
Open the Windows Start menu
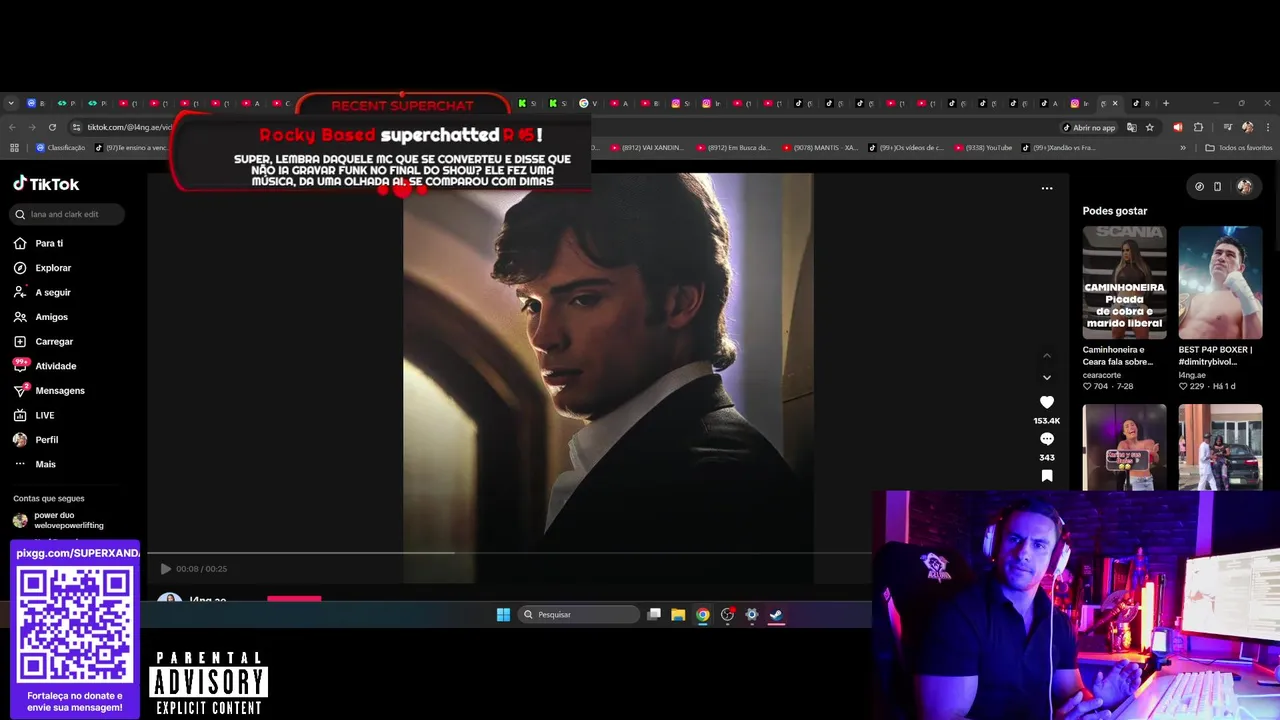(x=503, y=615)
